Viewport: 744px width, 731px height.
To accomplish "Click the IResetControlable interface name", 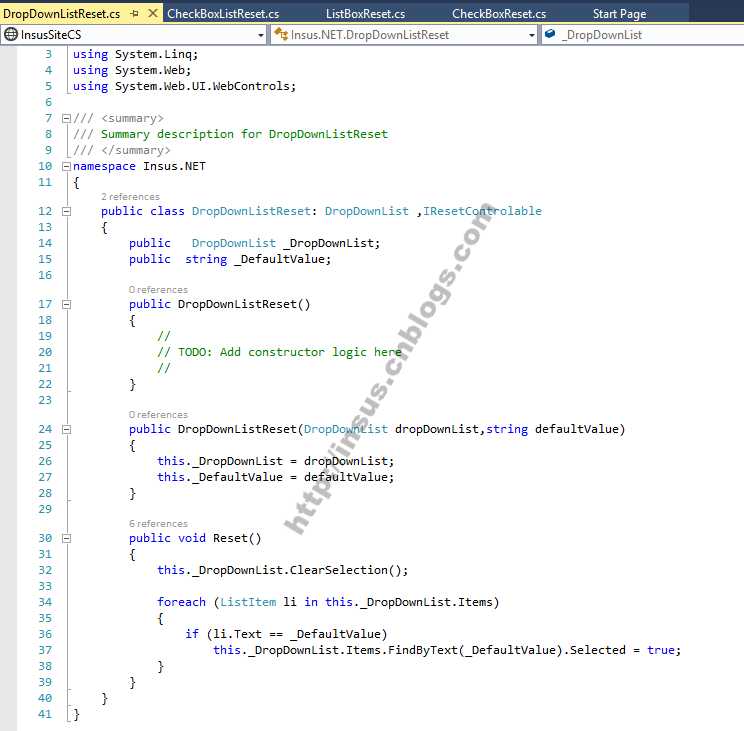I will pyautogui.click(x=482, y=211).
